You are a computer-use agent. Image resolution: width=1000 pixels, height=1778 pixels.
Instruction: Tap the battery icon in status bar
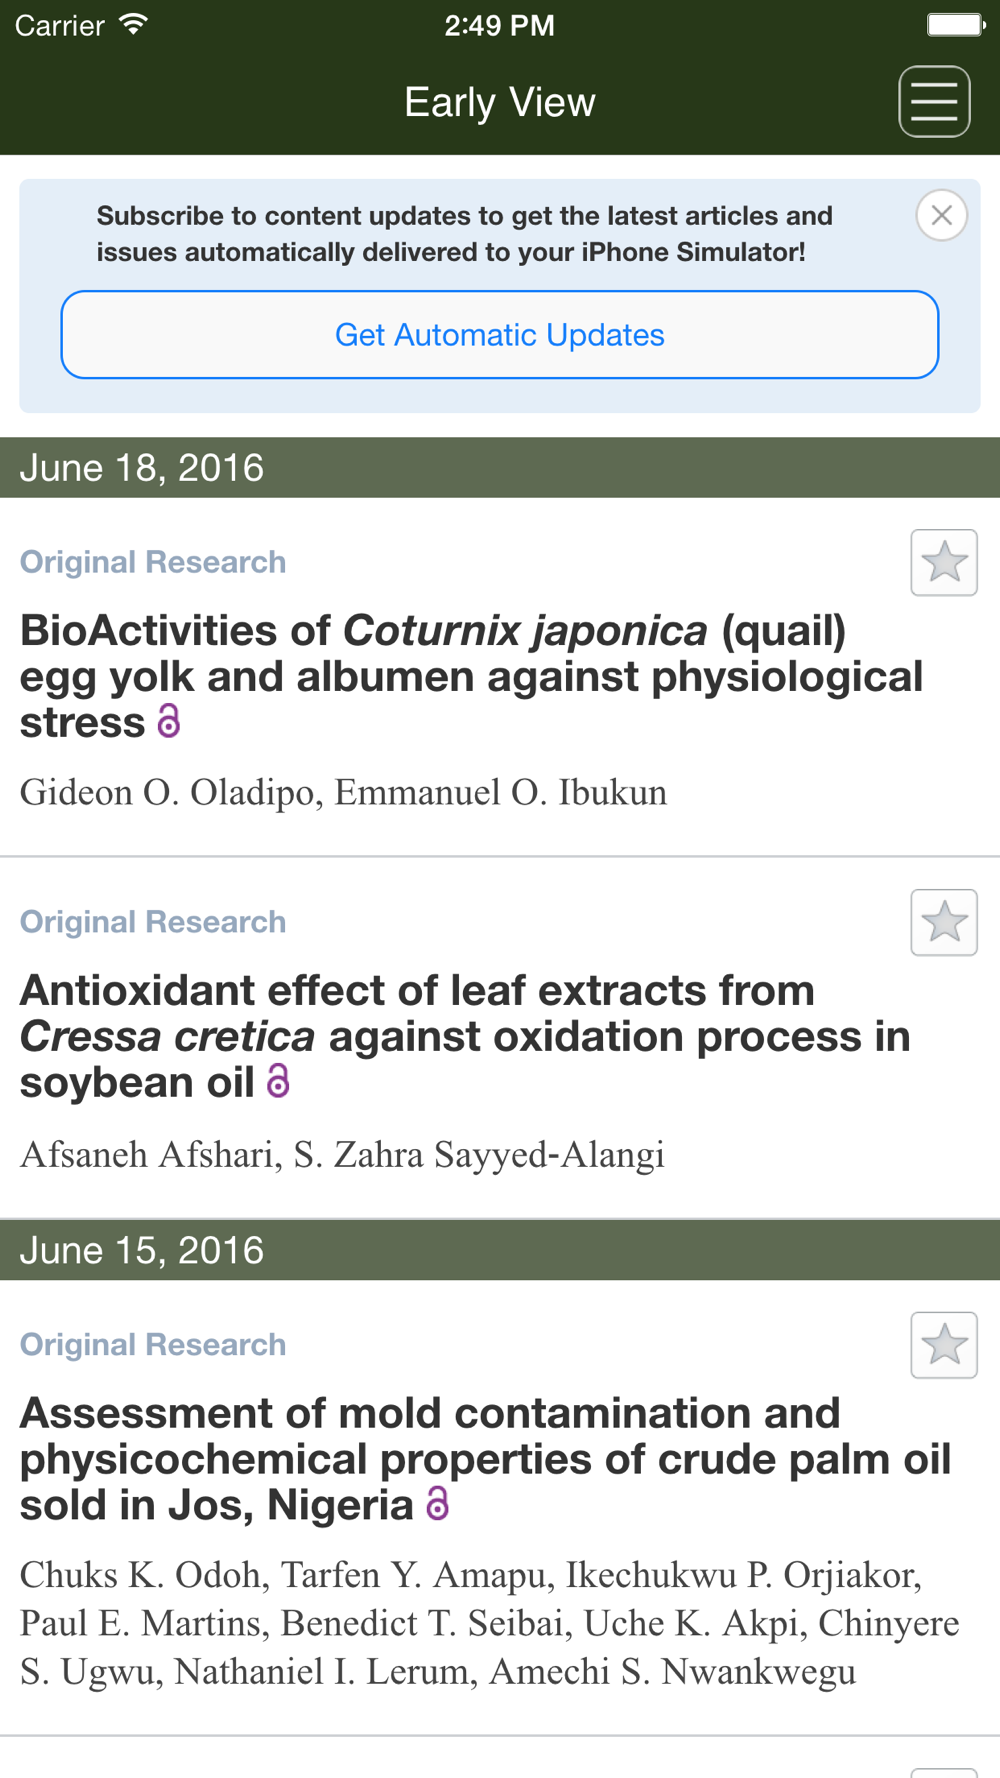[956, 24]
